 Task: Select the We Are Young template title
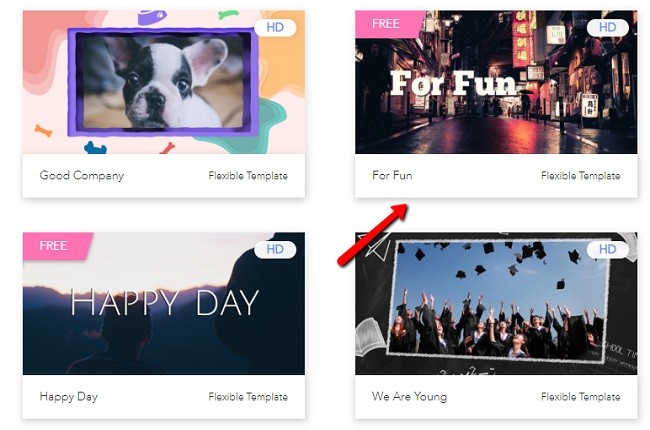coord(410,397)
